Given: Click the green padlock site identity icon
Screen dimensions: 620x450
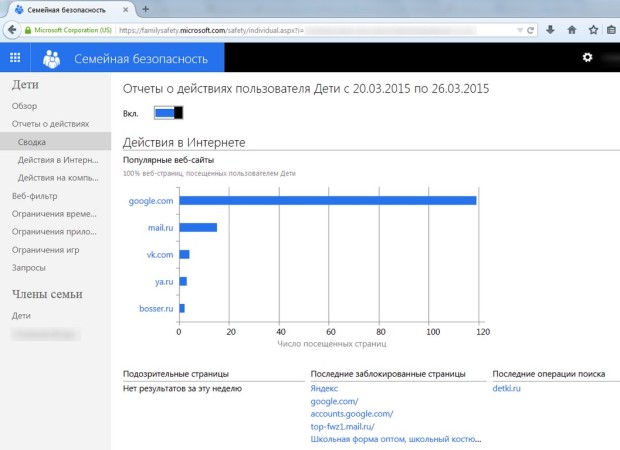Looking at the screenshot, I should (x=28, y=30).
